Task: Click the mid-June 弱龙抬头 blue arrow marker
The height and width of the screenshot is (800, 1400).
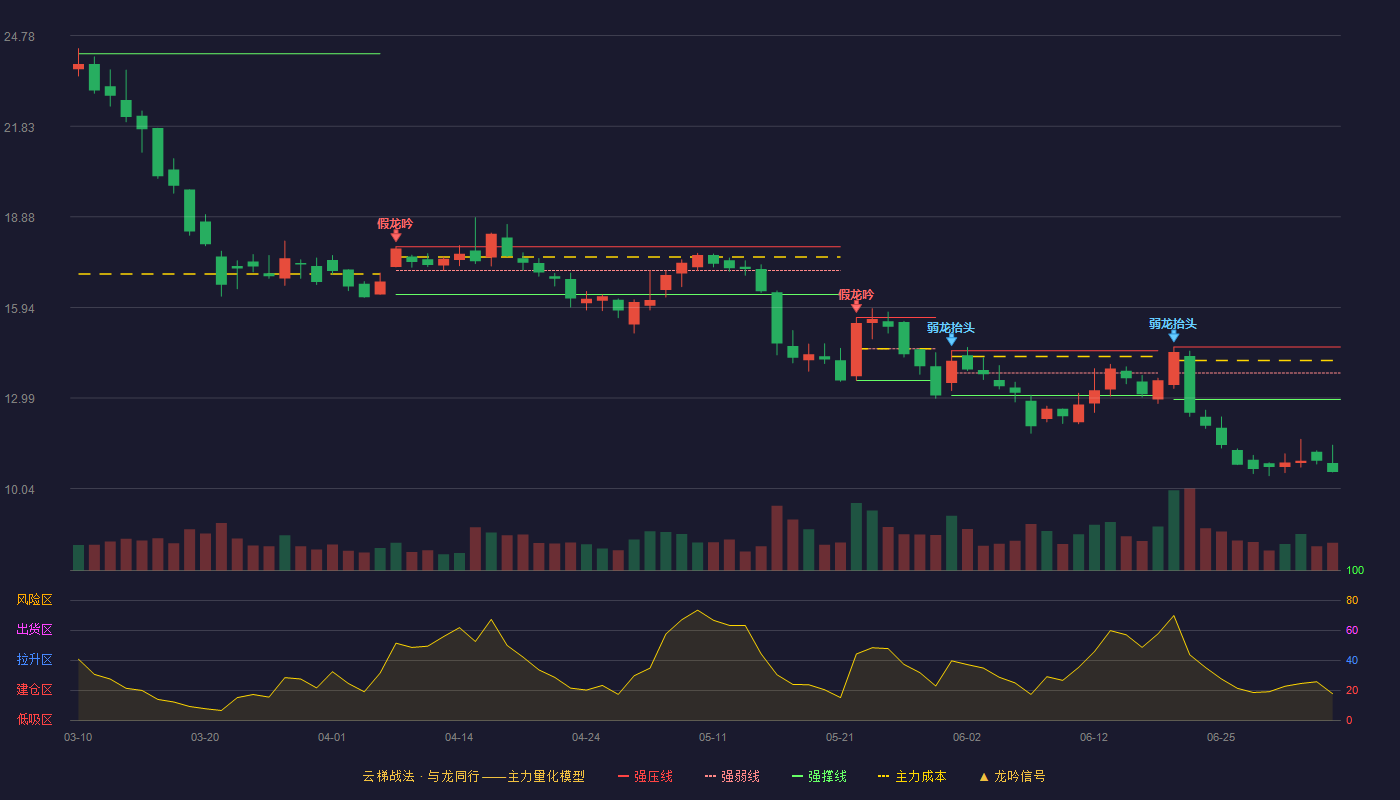Action: [1174, 336]
